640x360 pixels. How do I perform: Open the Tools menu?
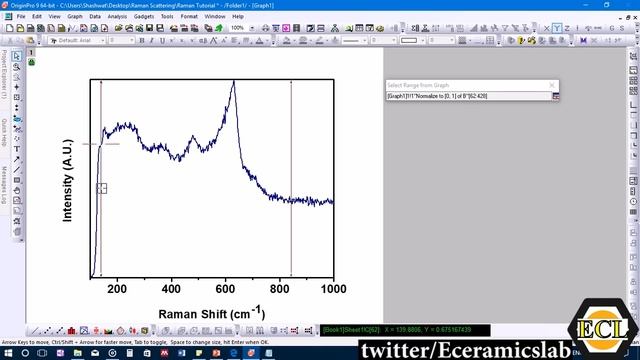(167, 17)
